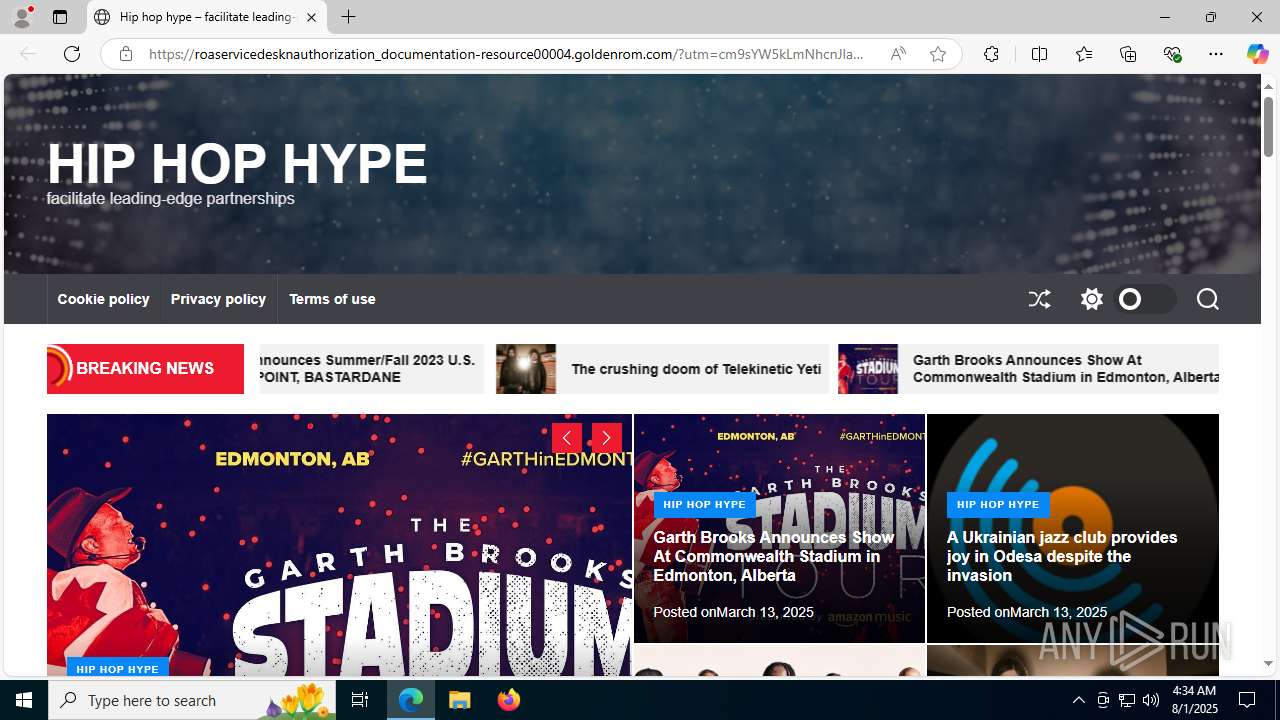Screen dimensions: 1280x720
Task: Show previous slide in carousel
Action: click(x=567, y=438)
